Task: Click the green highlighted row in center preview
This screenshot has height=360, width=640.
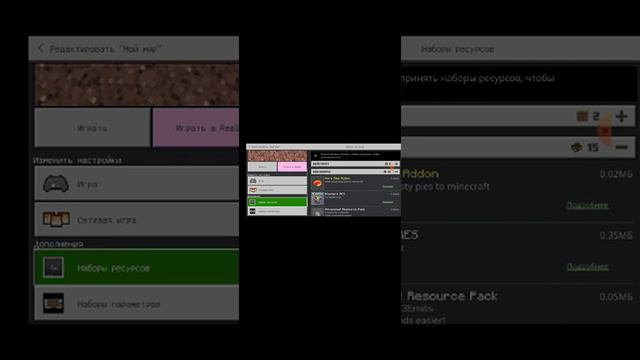Action: click(277, 202)
